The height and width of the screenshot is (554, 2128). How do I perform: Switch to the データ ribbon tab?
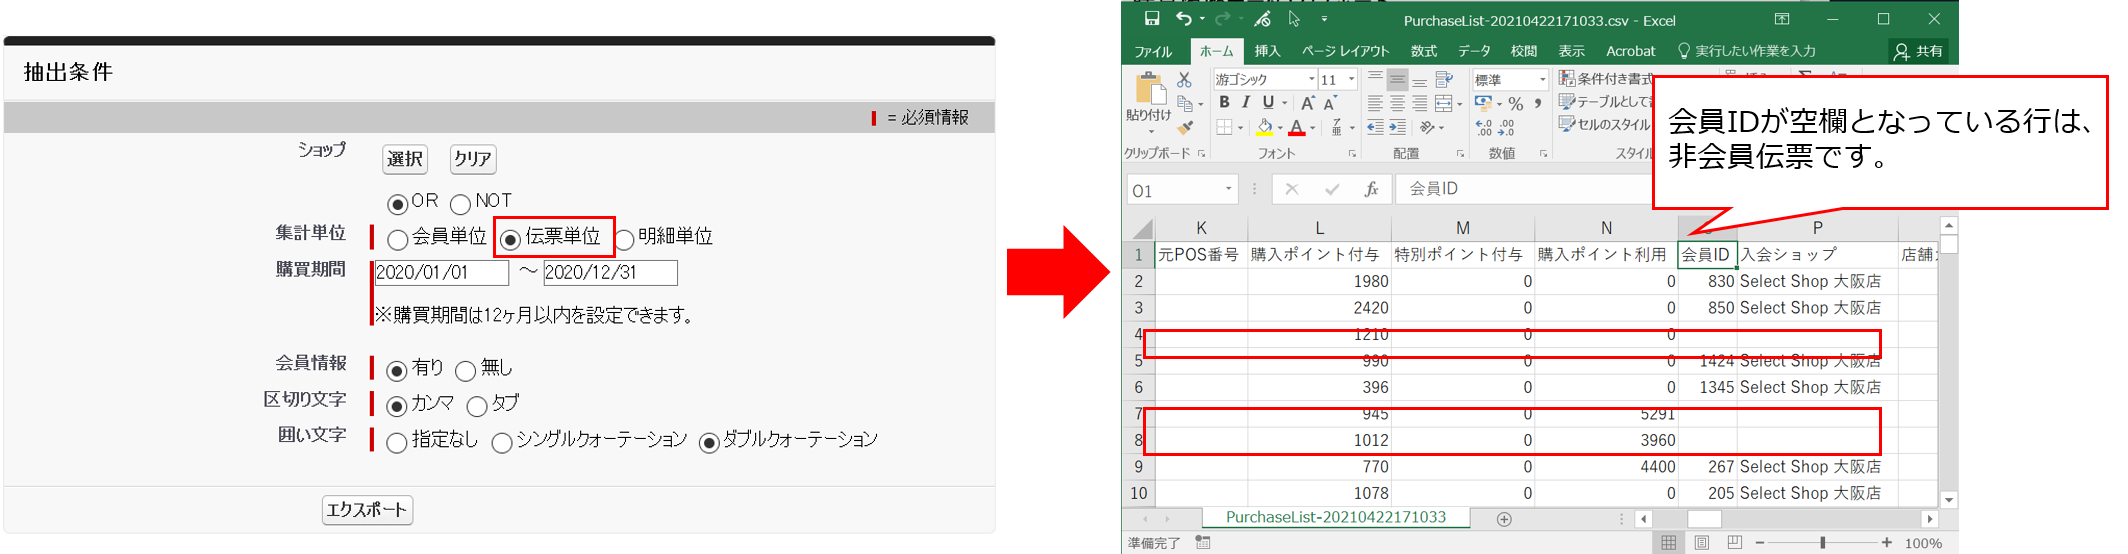[x=1474, y=51]
